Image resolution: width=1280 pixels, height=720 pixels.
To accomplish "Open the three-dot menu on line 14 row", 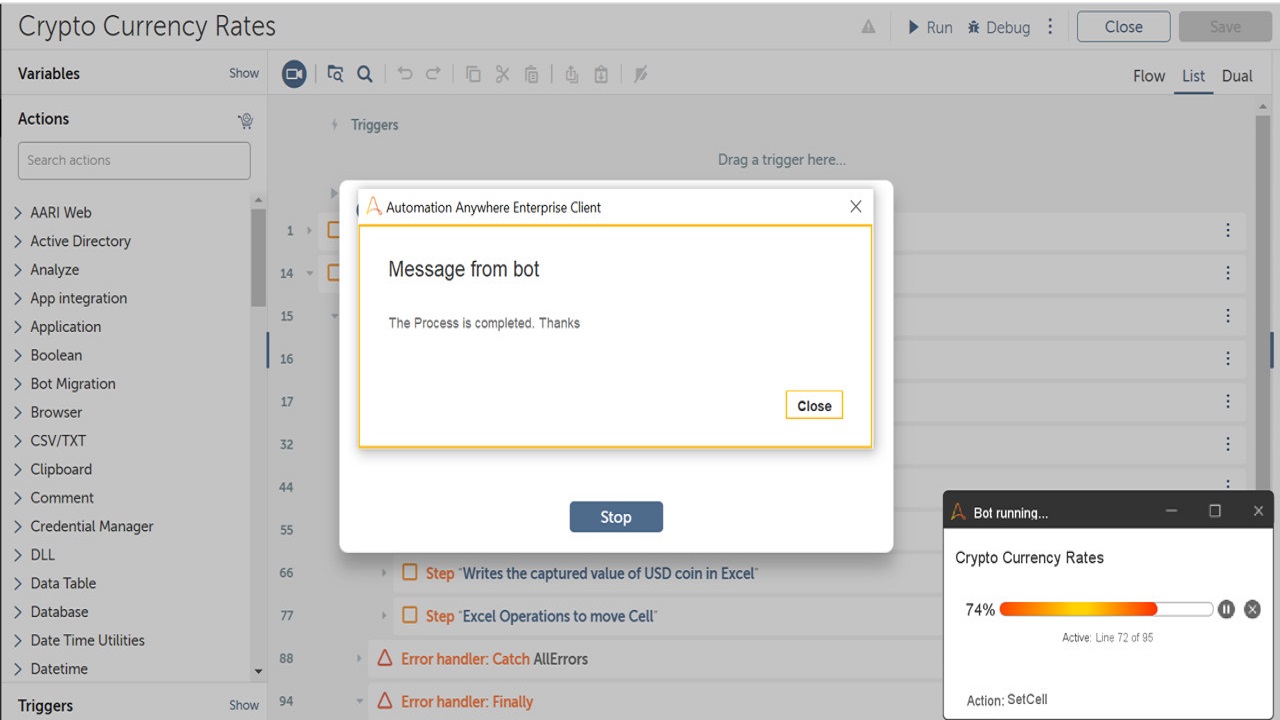I will pos(1228,273).
